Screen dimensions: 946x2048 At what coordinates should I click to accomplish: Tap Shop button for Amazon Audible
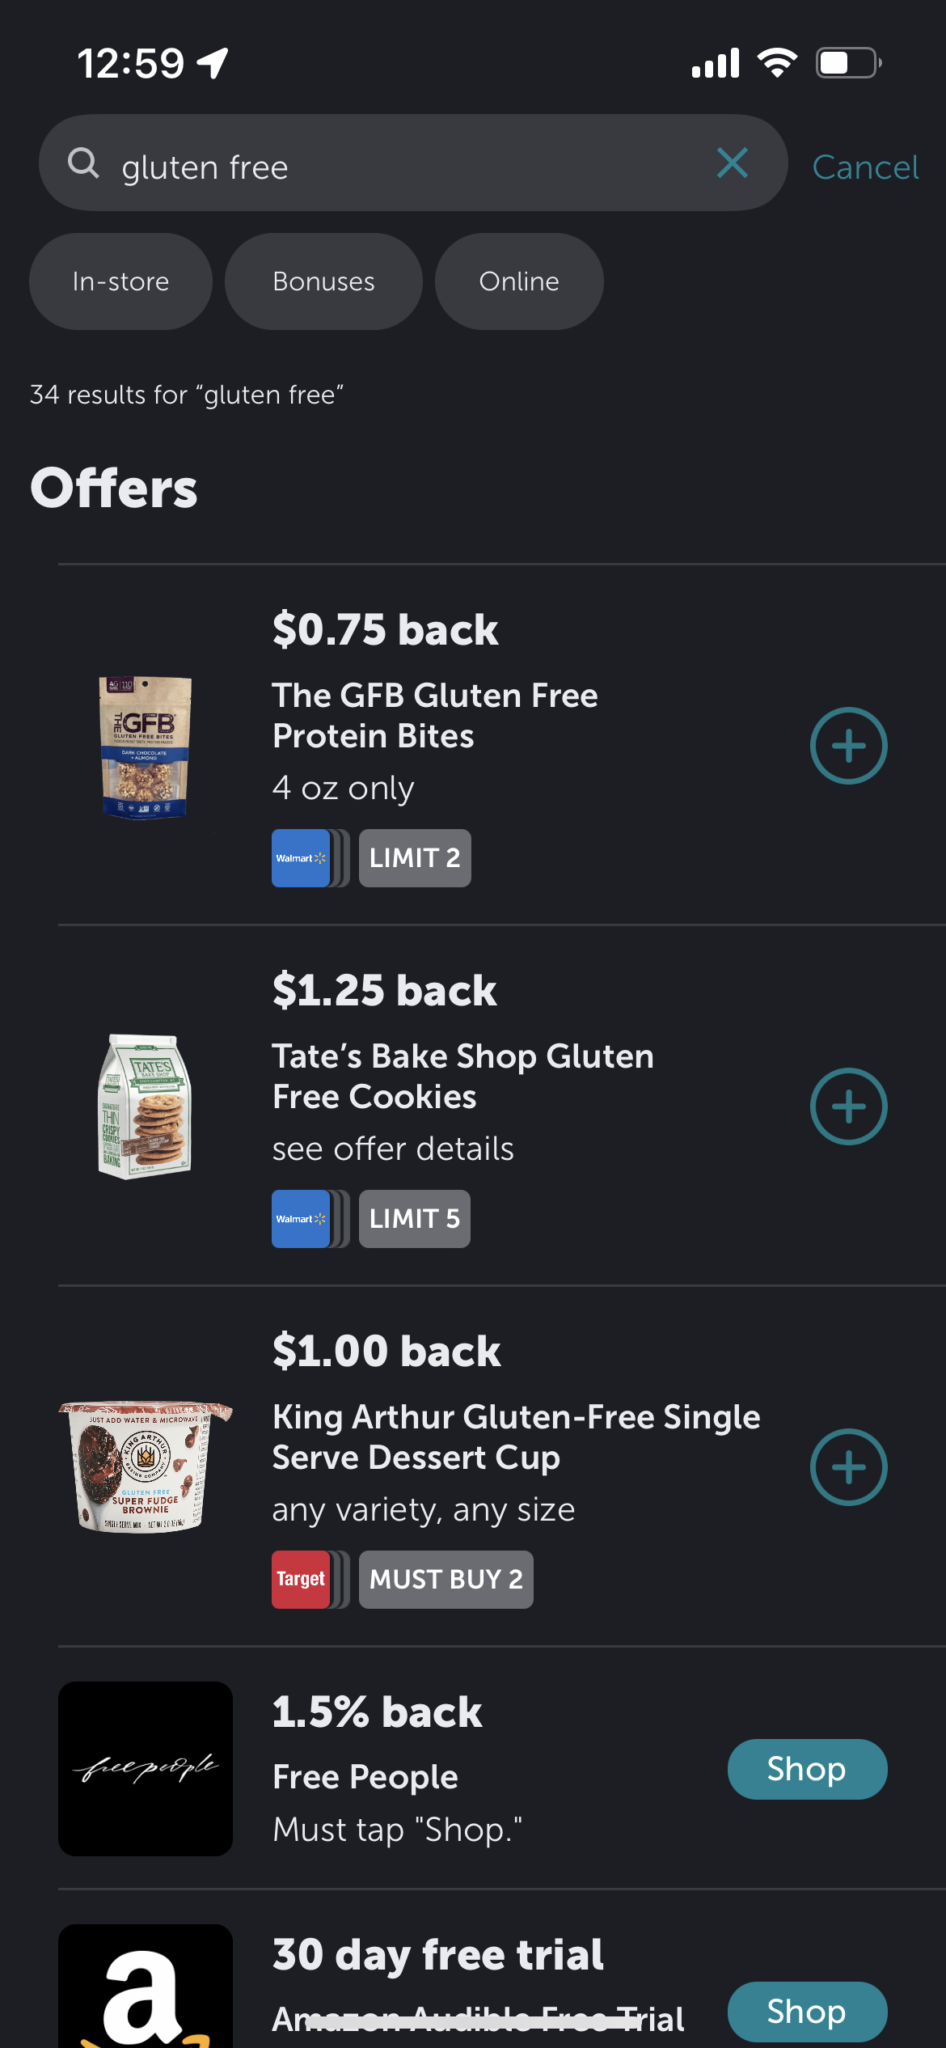[x=806, y=2011]
